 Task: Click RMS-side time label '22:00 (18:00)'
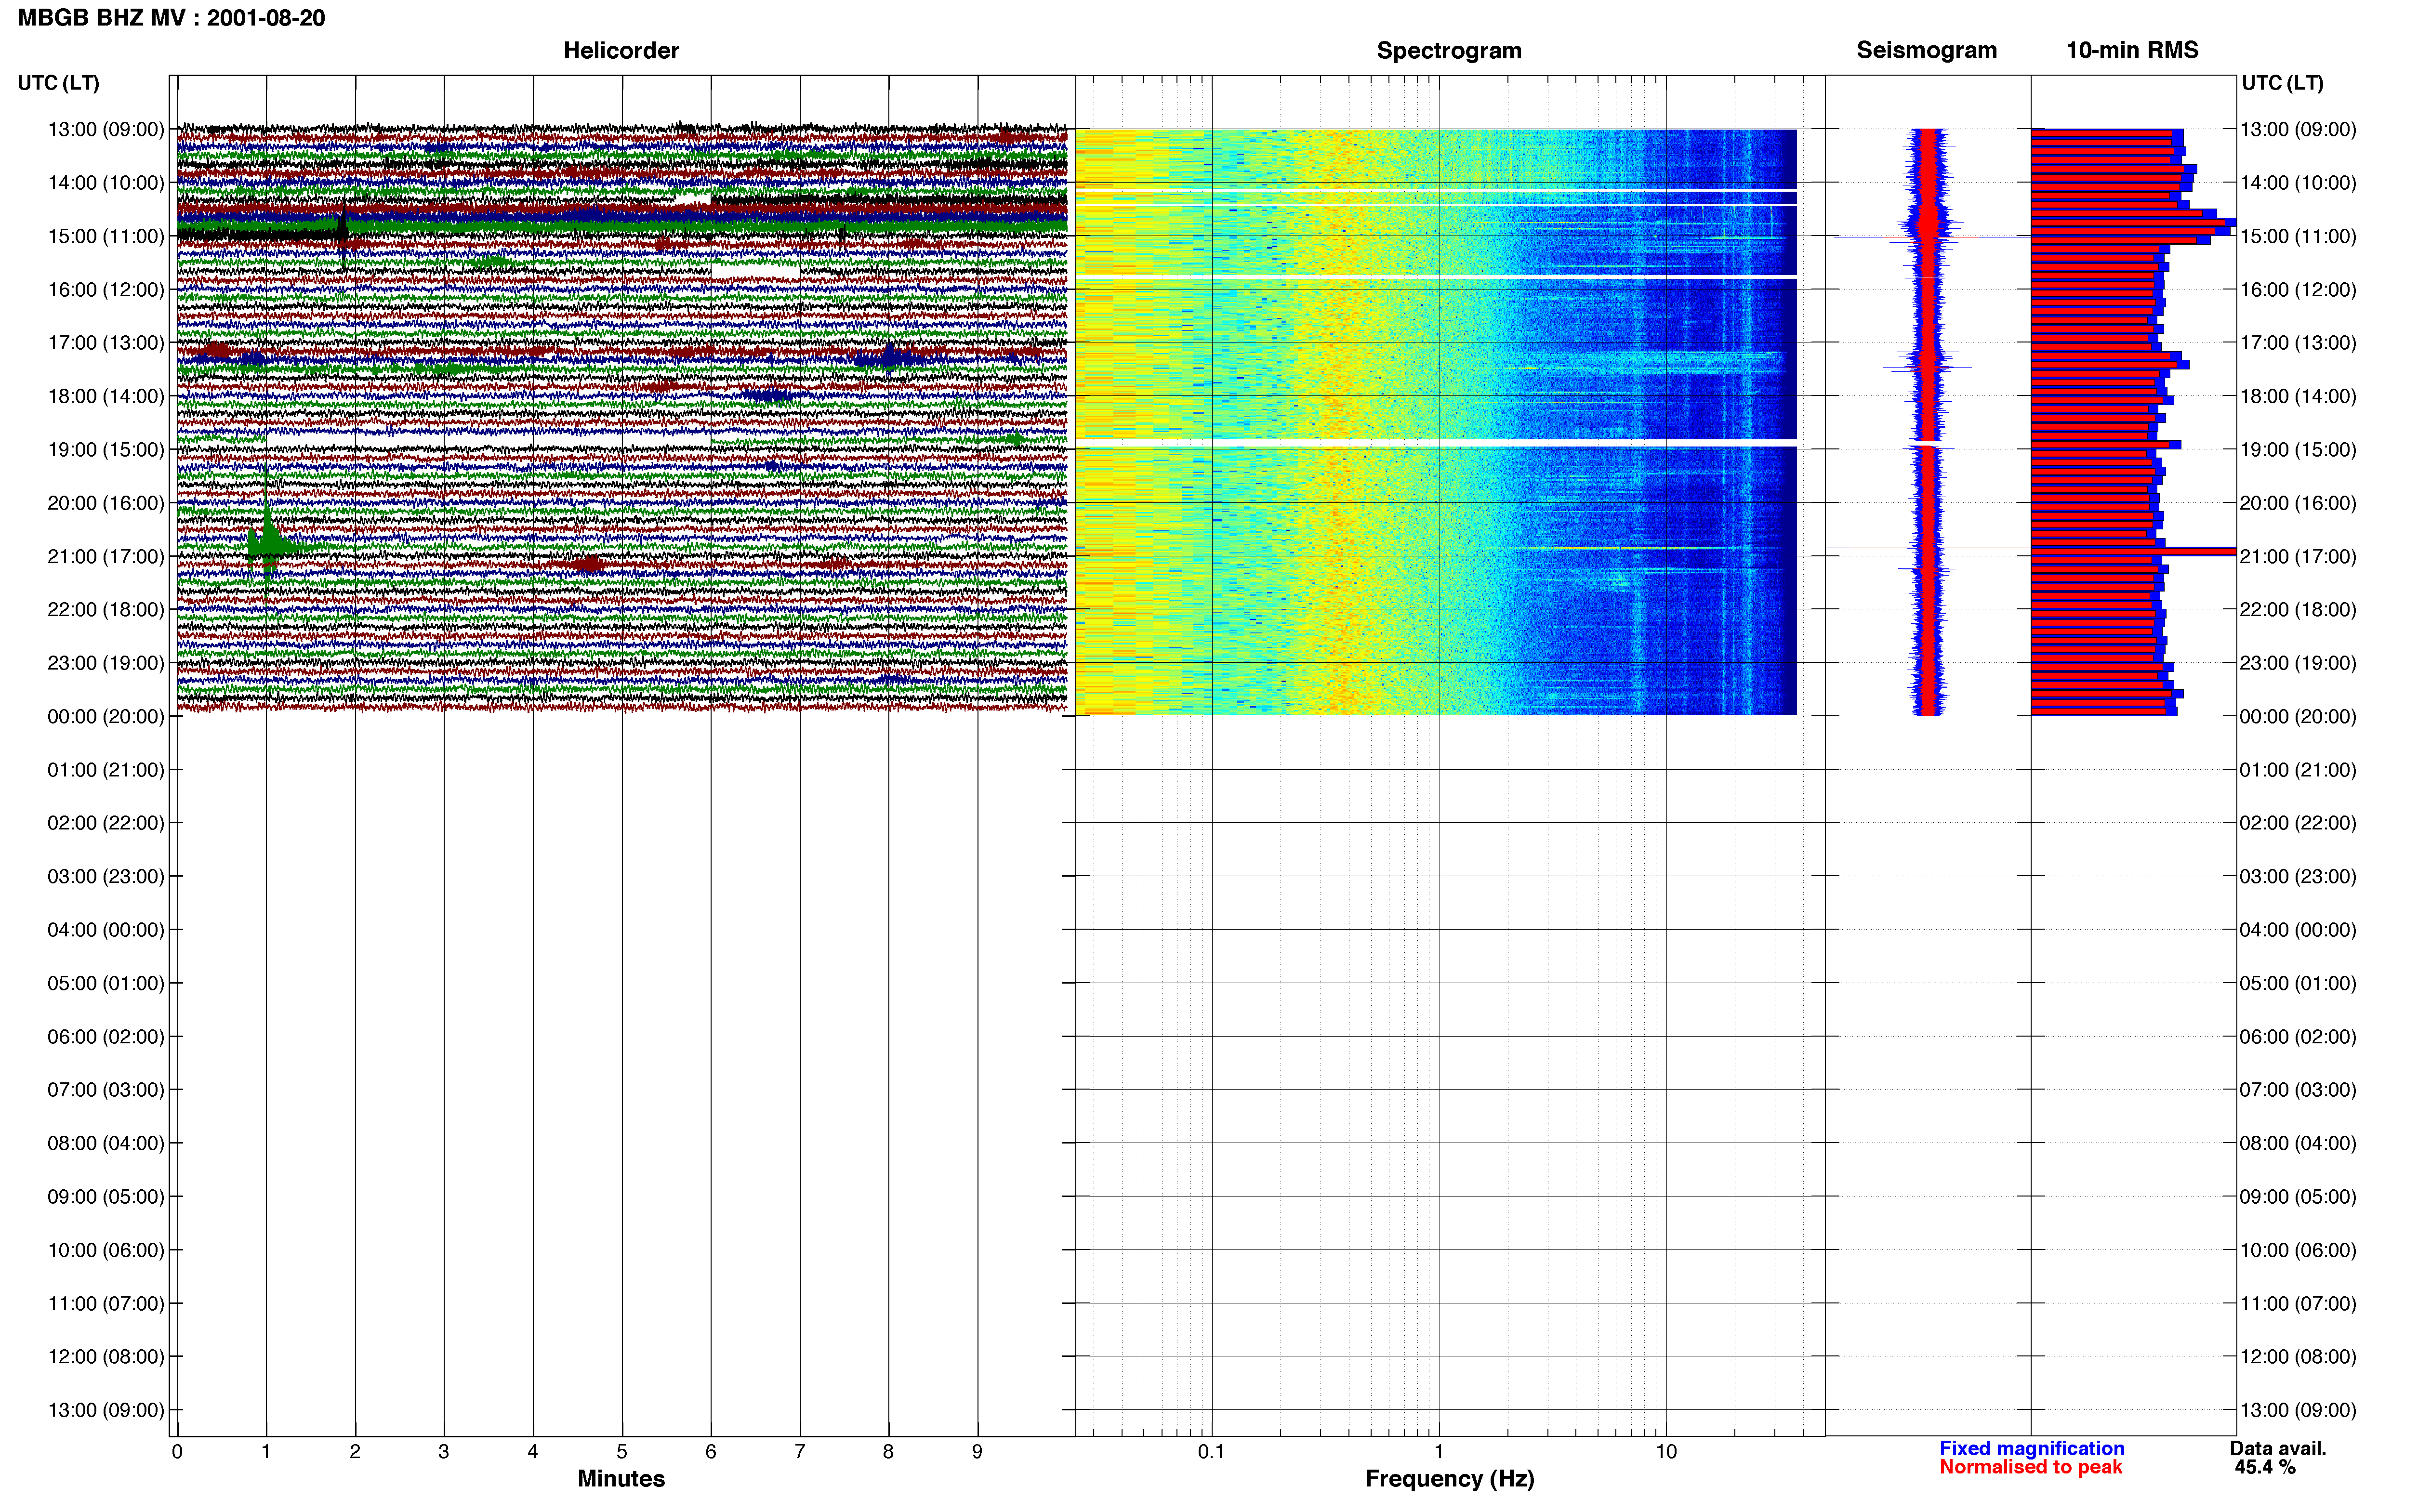click(x=2298, y=610)
